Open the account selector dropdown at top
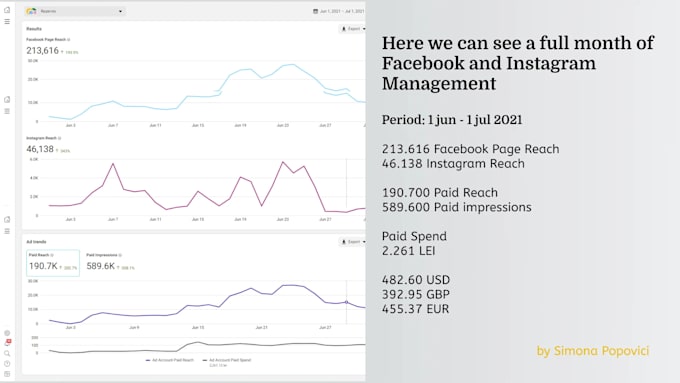Image resolution: width=680 pixels, height=383 pixels. 75,11
